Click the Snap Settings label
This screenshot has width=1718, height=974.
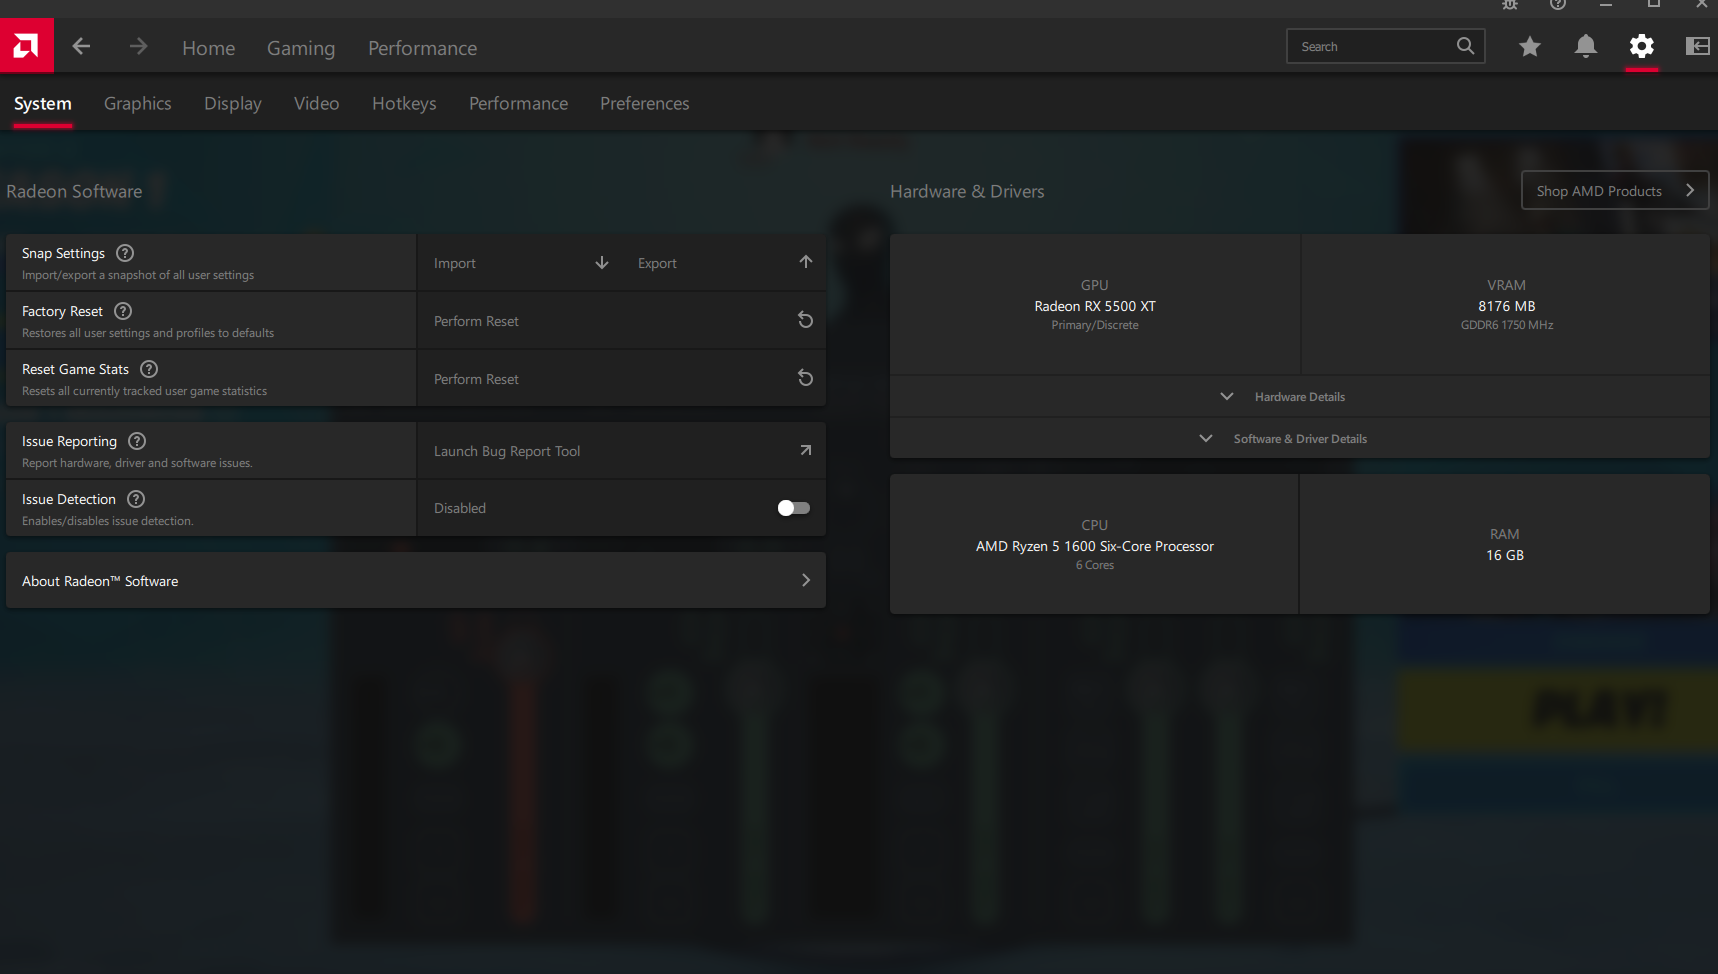click(x=63, y=254)
